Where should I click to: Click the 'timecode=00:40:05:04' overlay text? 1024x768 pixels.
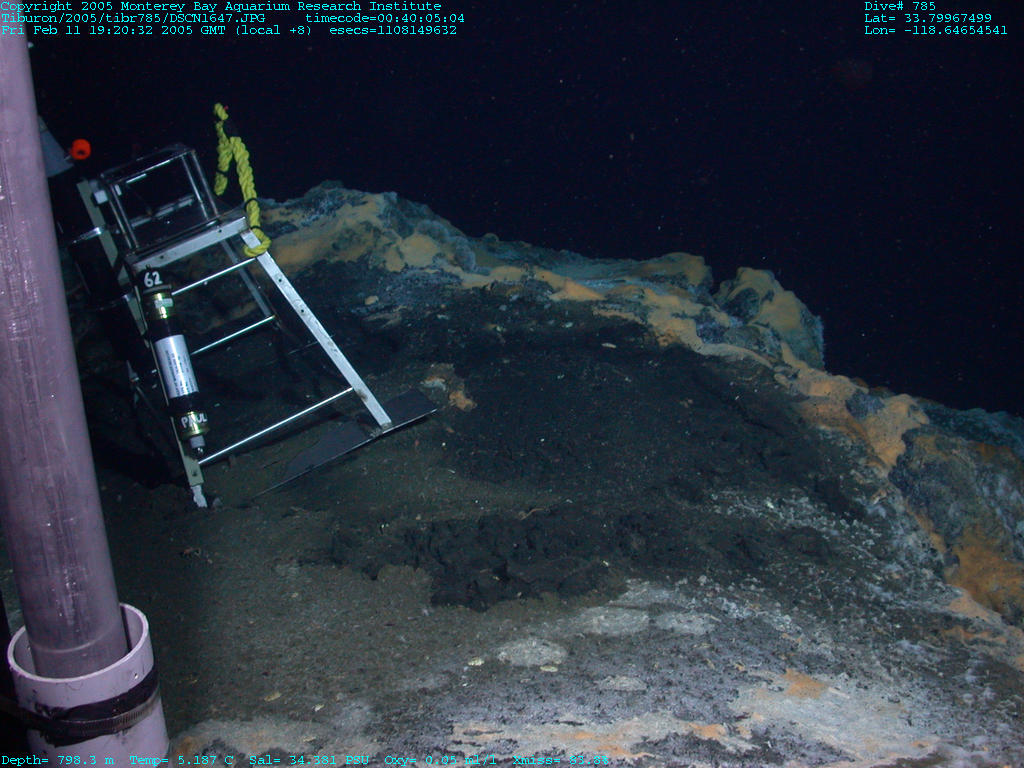pos(385,18)
